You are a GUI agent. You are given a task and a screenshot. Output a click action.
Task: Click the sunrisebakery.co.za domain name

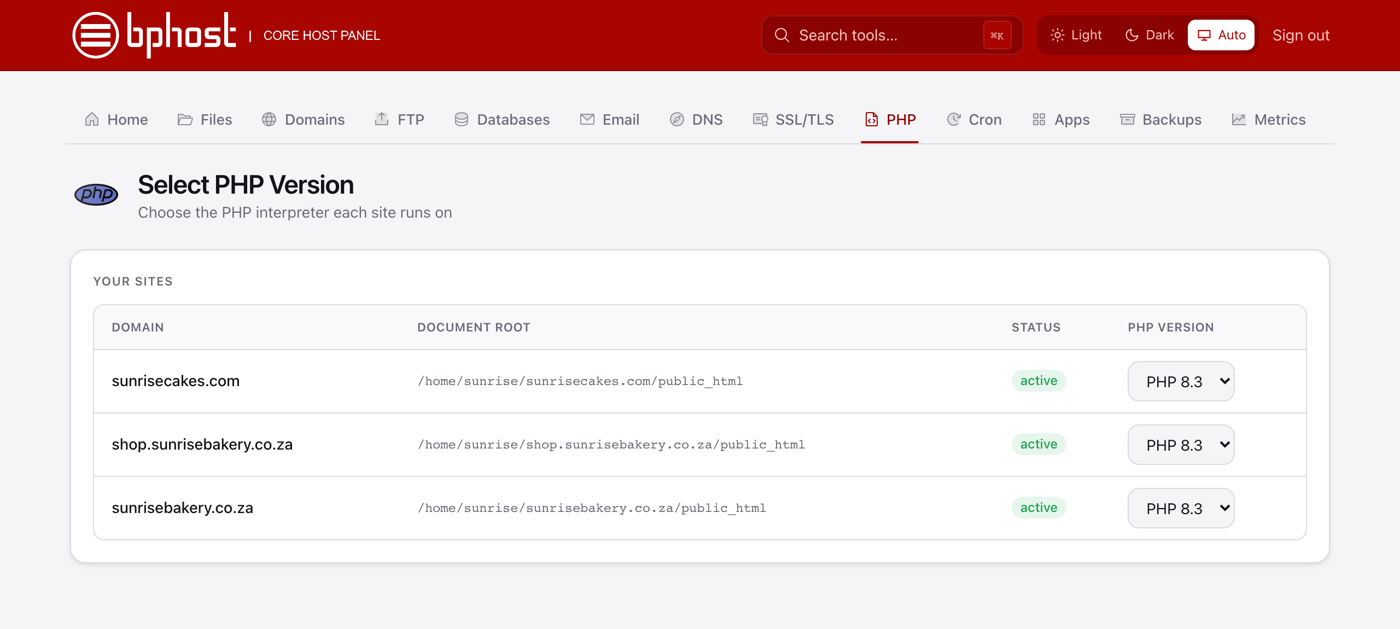tap(182, 508)
